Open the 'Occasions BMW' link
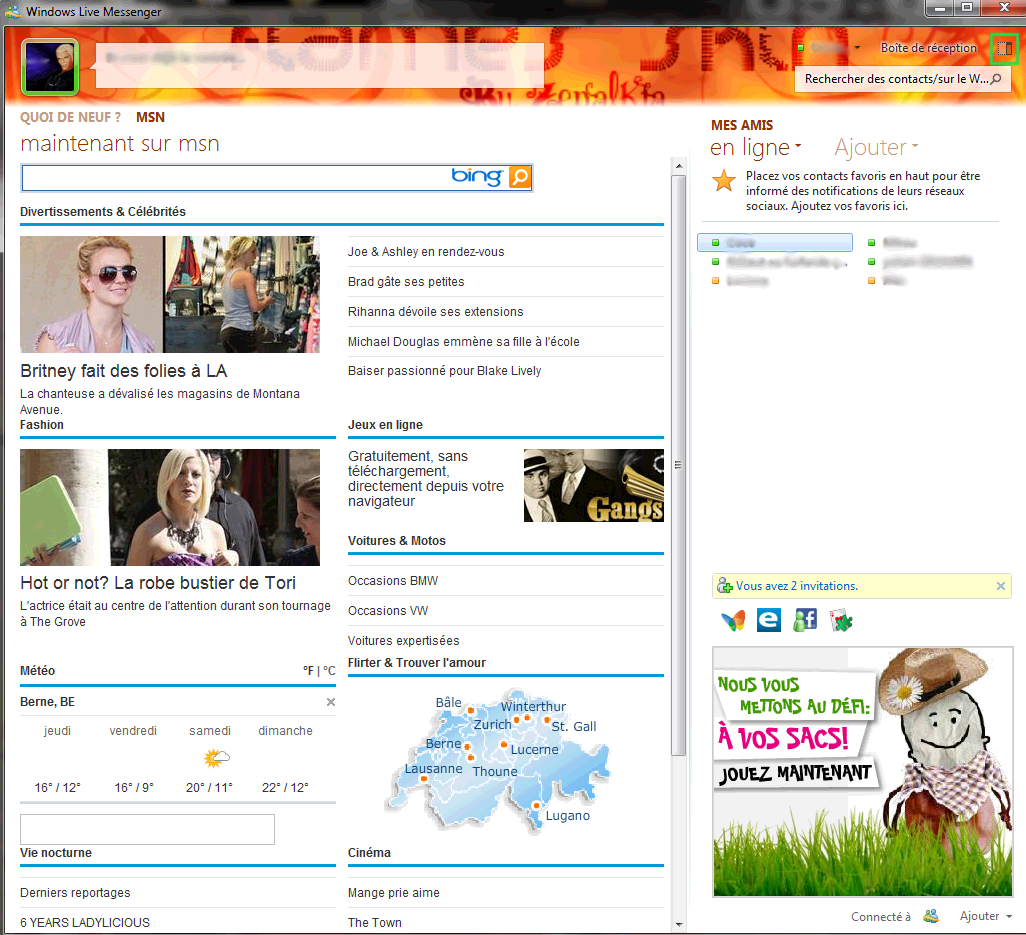 coord(393,581)
